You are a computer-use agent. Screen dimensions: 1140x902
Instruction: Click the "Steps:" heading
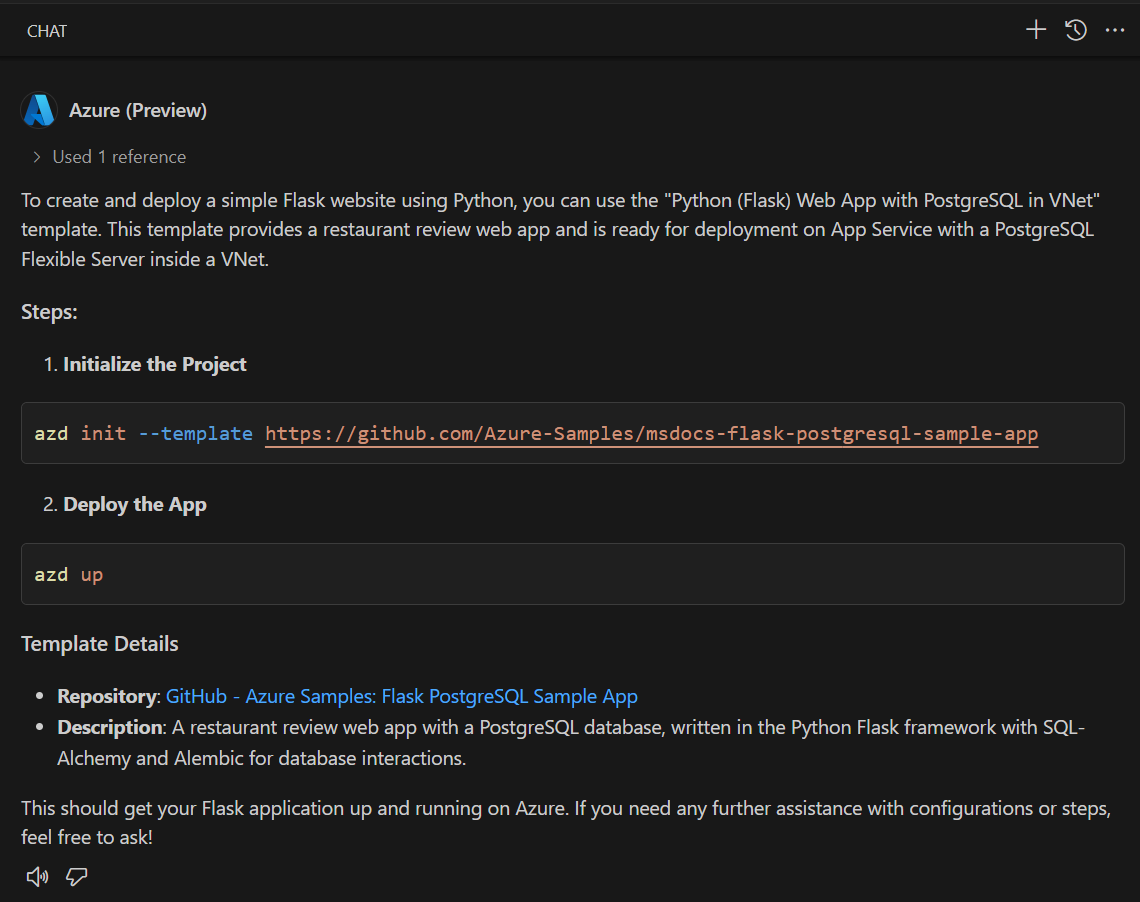(49, 312)
